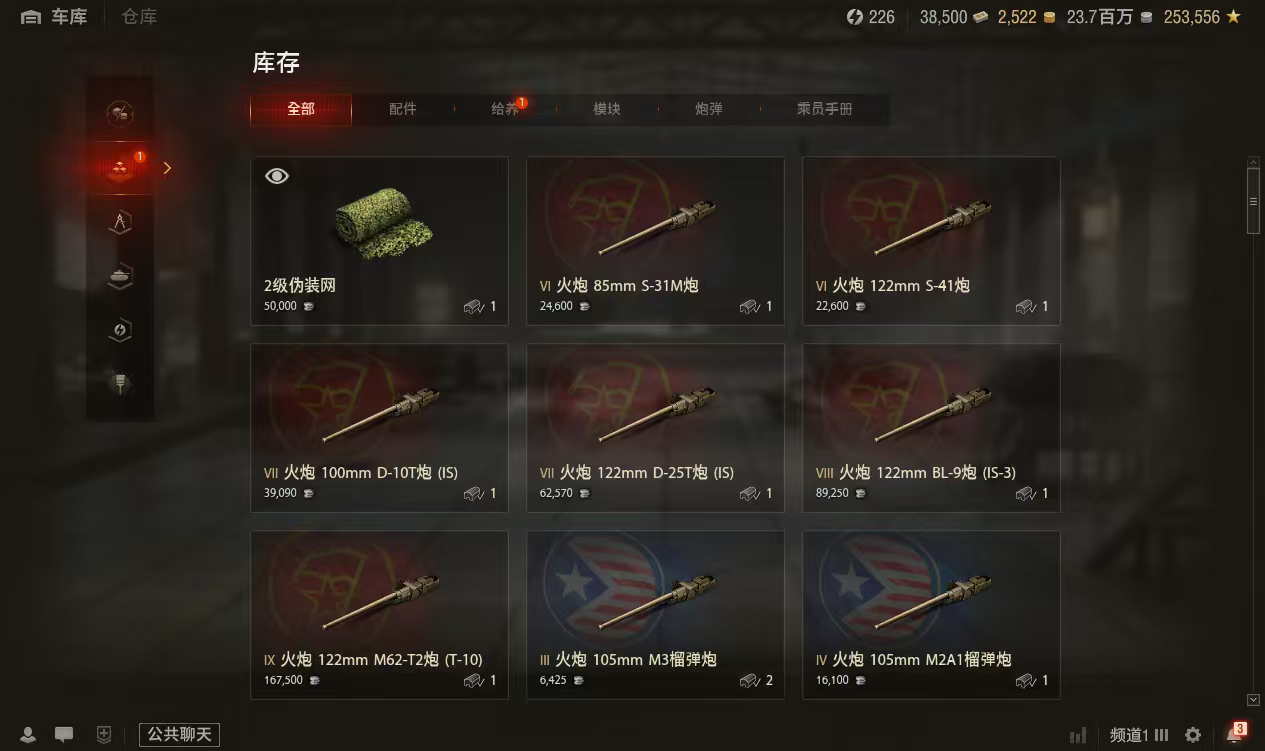The image size is (1265, 751).
Task: Select the 122mm BL-9炮 (IS-3) item card
Action: point(931,428)
